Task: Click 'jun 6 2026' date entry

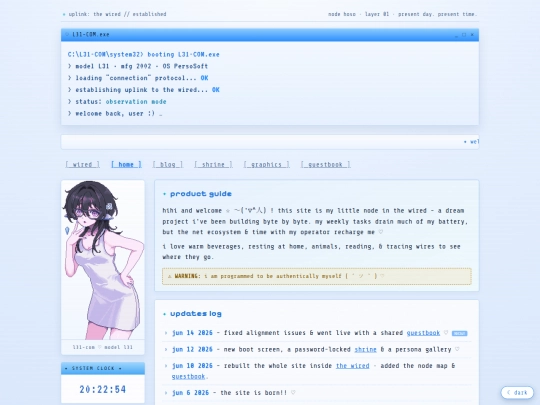Action: coord(190,393)
